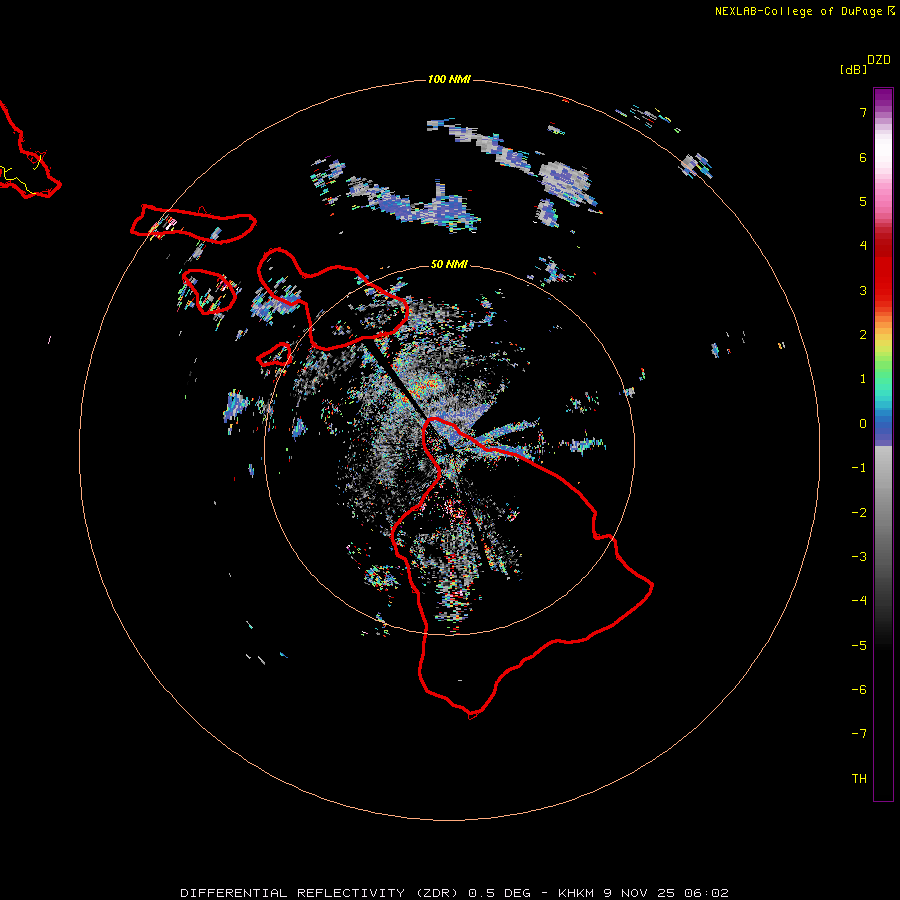
Task: Click the -7 value on color scale
Action: [859, 734]
